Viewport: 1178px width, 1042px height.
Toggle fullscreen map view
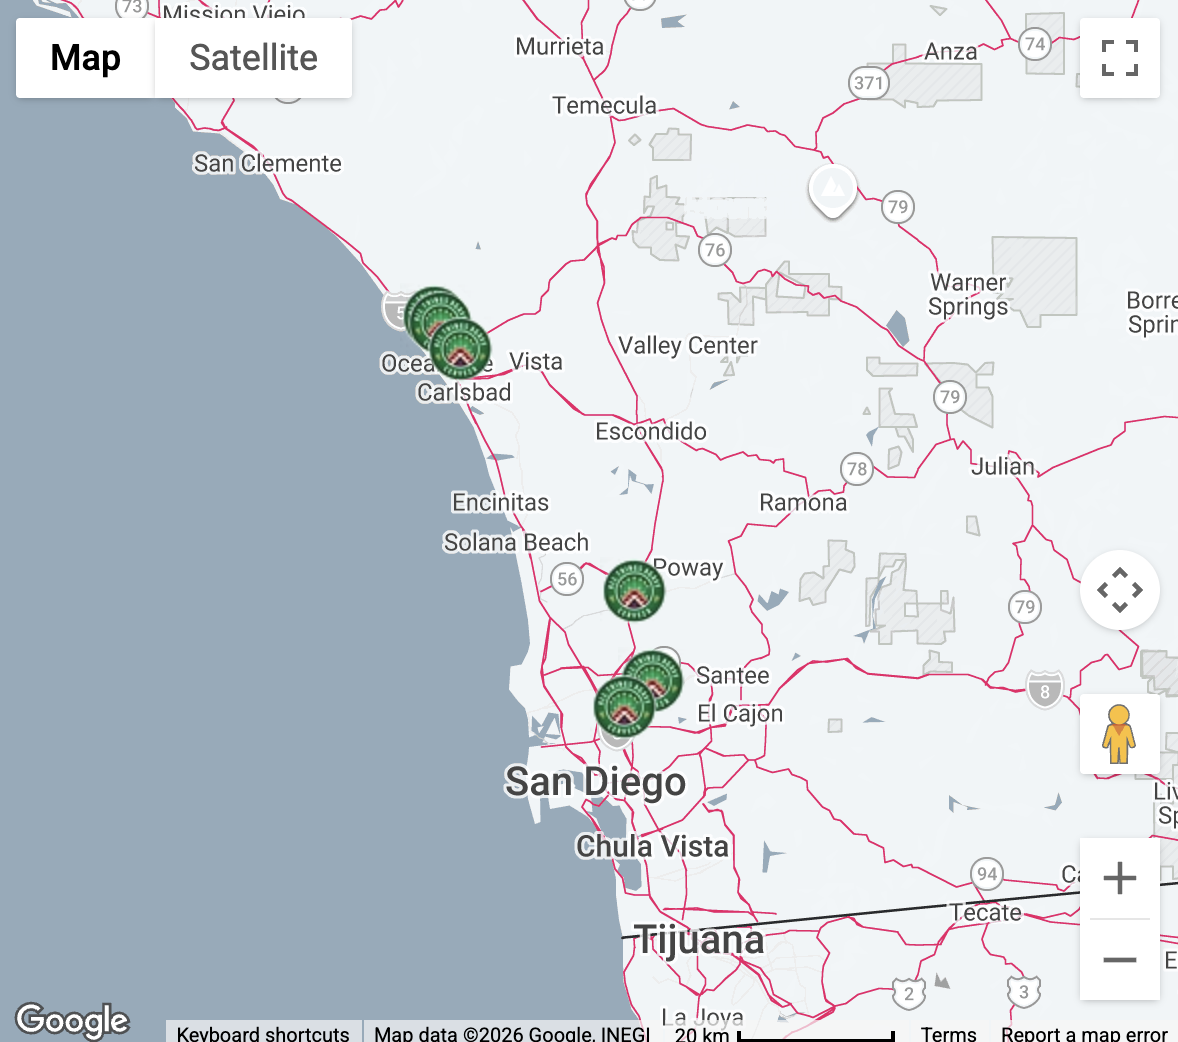(1119, 58)
